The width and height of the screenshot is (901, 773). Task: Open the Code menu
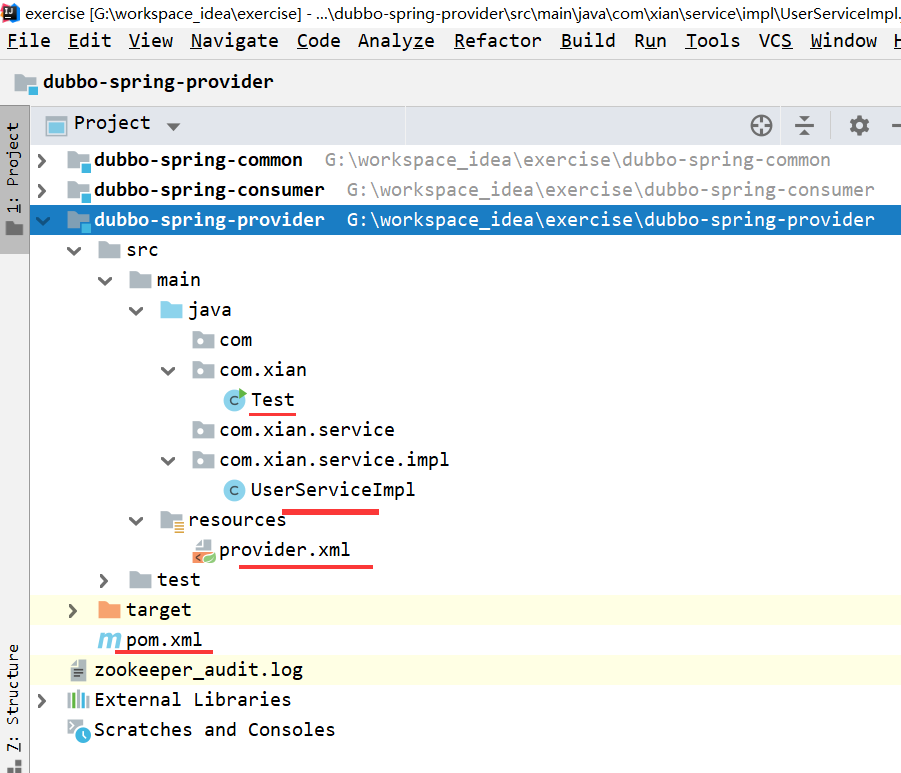[318, 41]
